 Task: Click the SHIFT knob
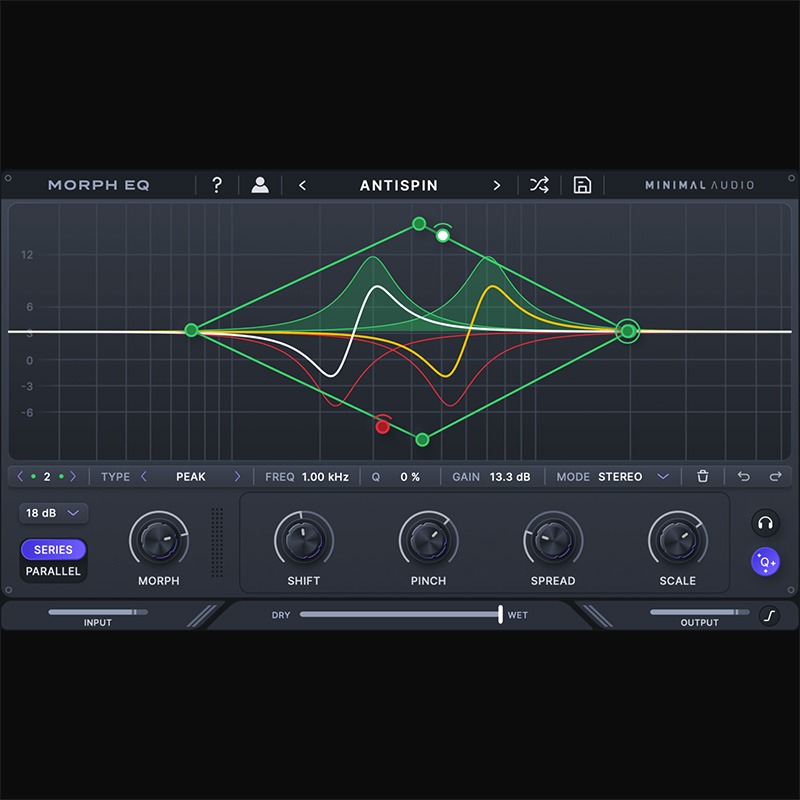pyautogui.click(x=304, y=540)
